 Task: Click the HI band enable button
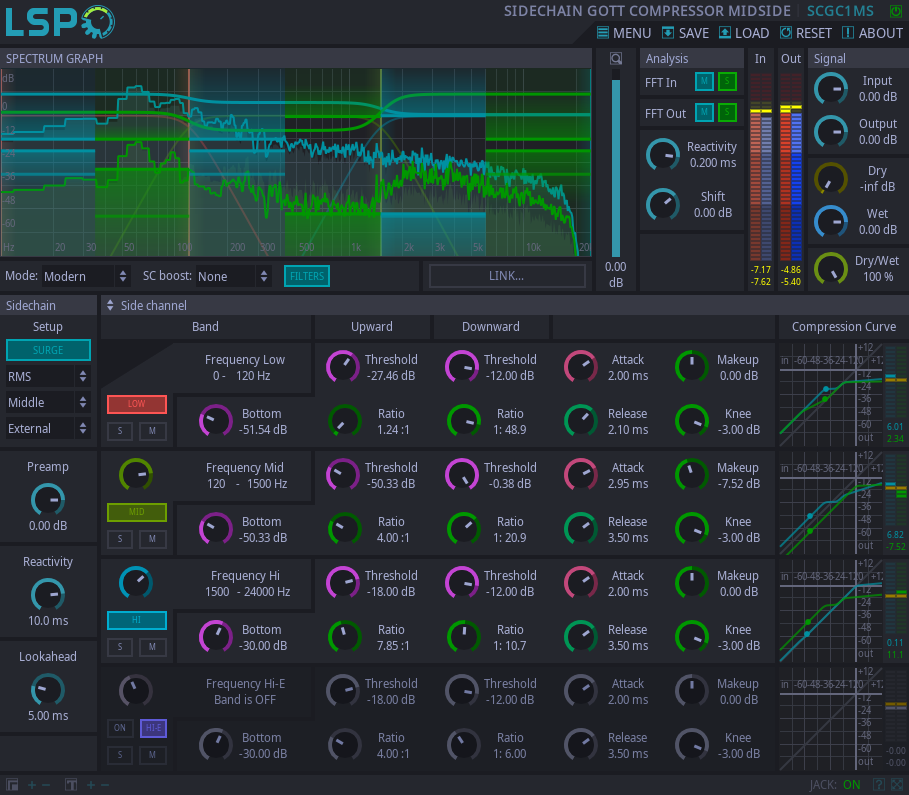click(x=137, y=620)
